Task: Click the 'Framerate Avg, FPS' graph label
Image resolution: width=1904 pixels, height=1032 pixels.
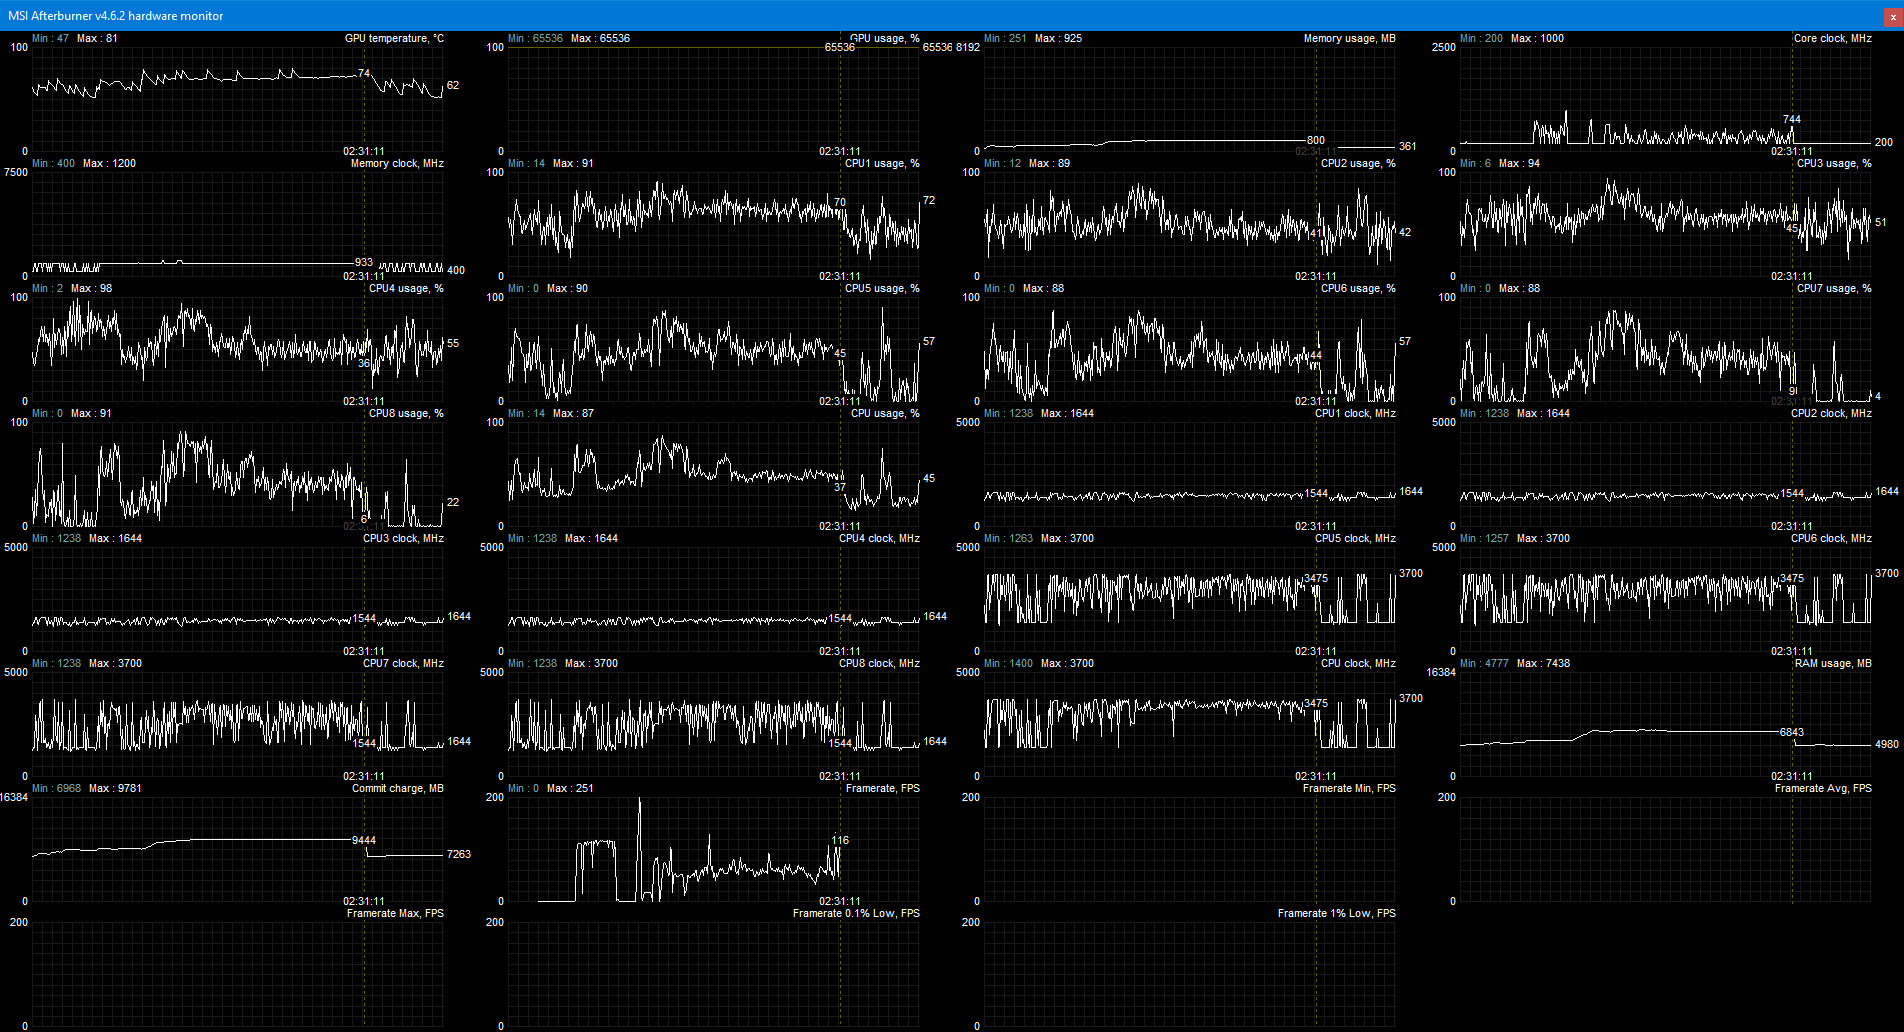Action: [x=1823, y=788]
